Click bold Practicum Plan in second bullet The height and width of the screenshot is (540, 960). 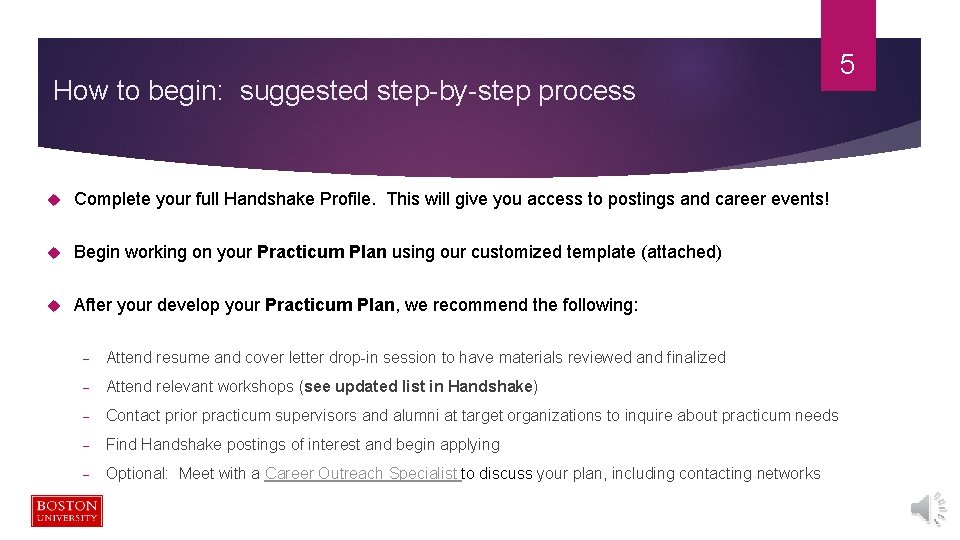tap(322, 252)
